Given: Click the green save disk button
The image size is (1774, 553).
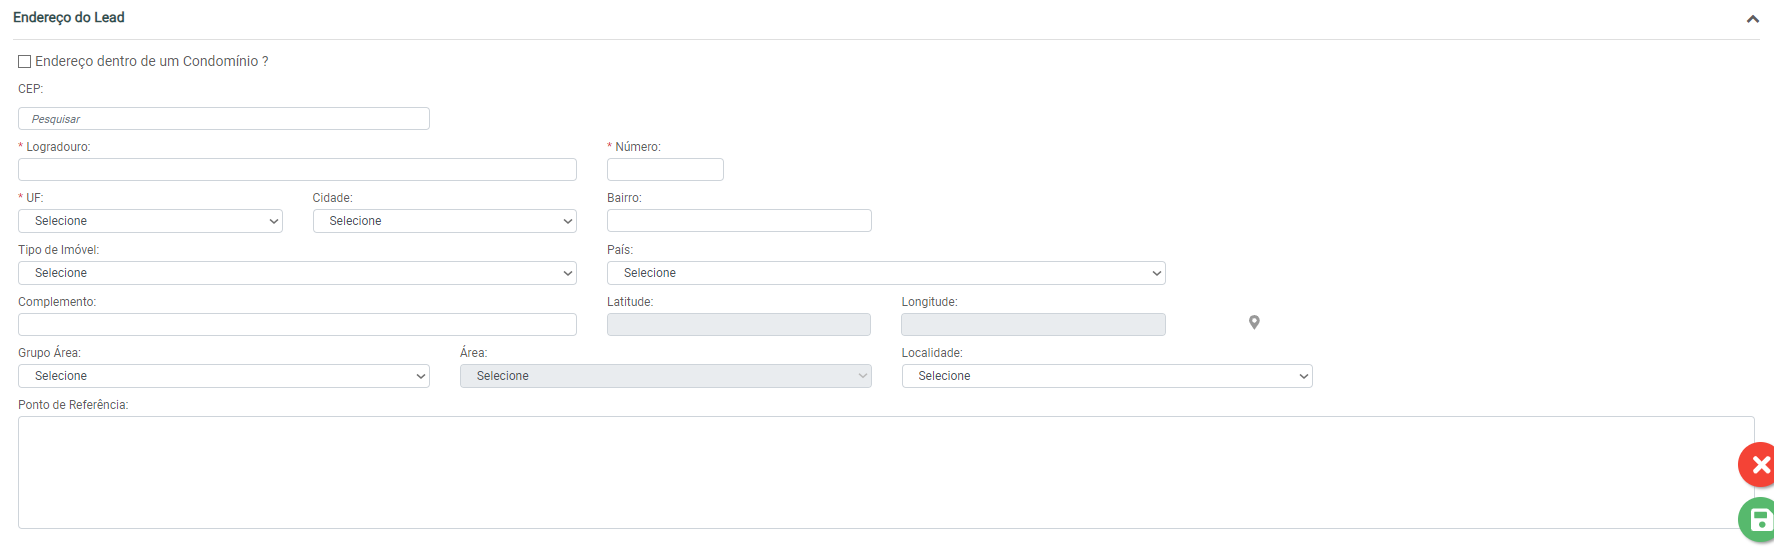Looking at the screenshot, I should coord(1758,520).
